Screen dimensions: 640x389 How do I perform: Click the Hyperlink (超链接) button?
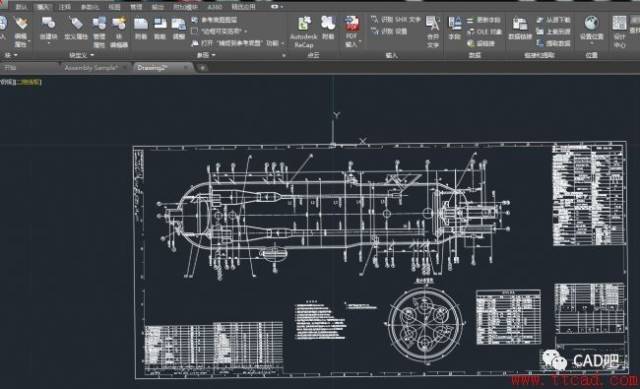(x=481, y=43)
